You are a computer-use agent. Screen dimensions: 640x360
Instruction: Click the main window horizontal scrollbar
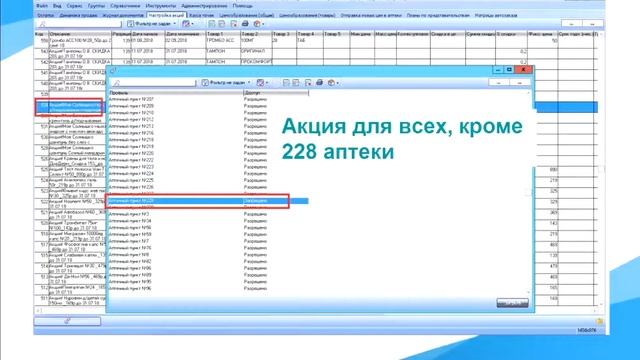coord(316,311)
